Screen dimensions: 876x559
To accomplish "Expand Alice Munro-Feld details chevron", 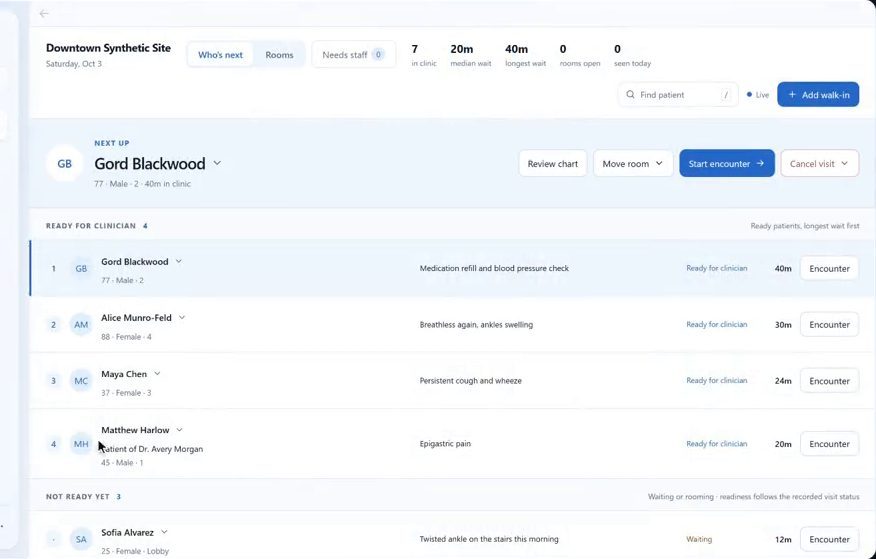I will (x=182, y=317).
